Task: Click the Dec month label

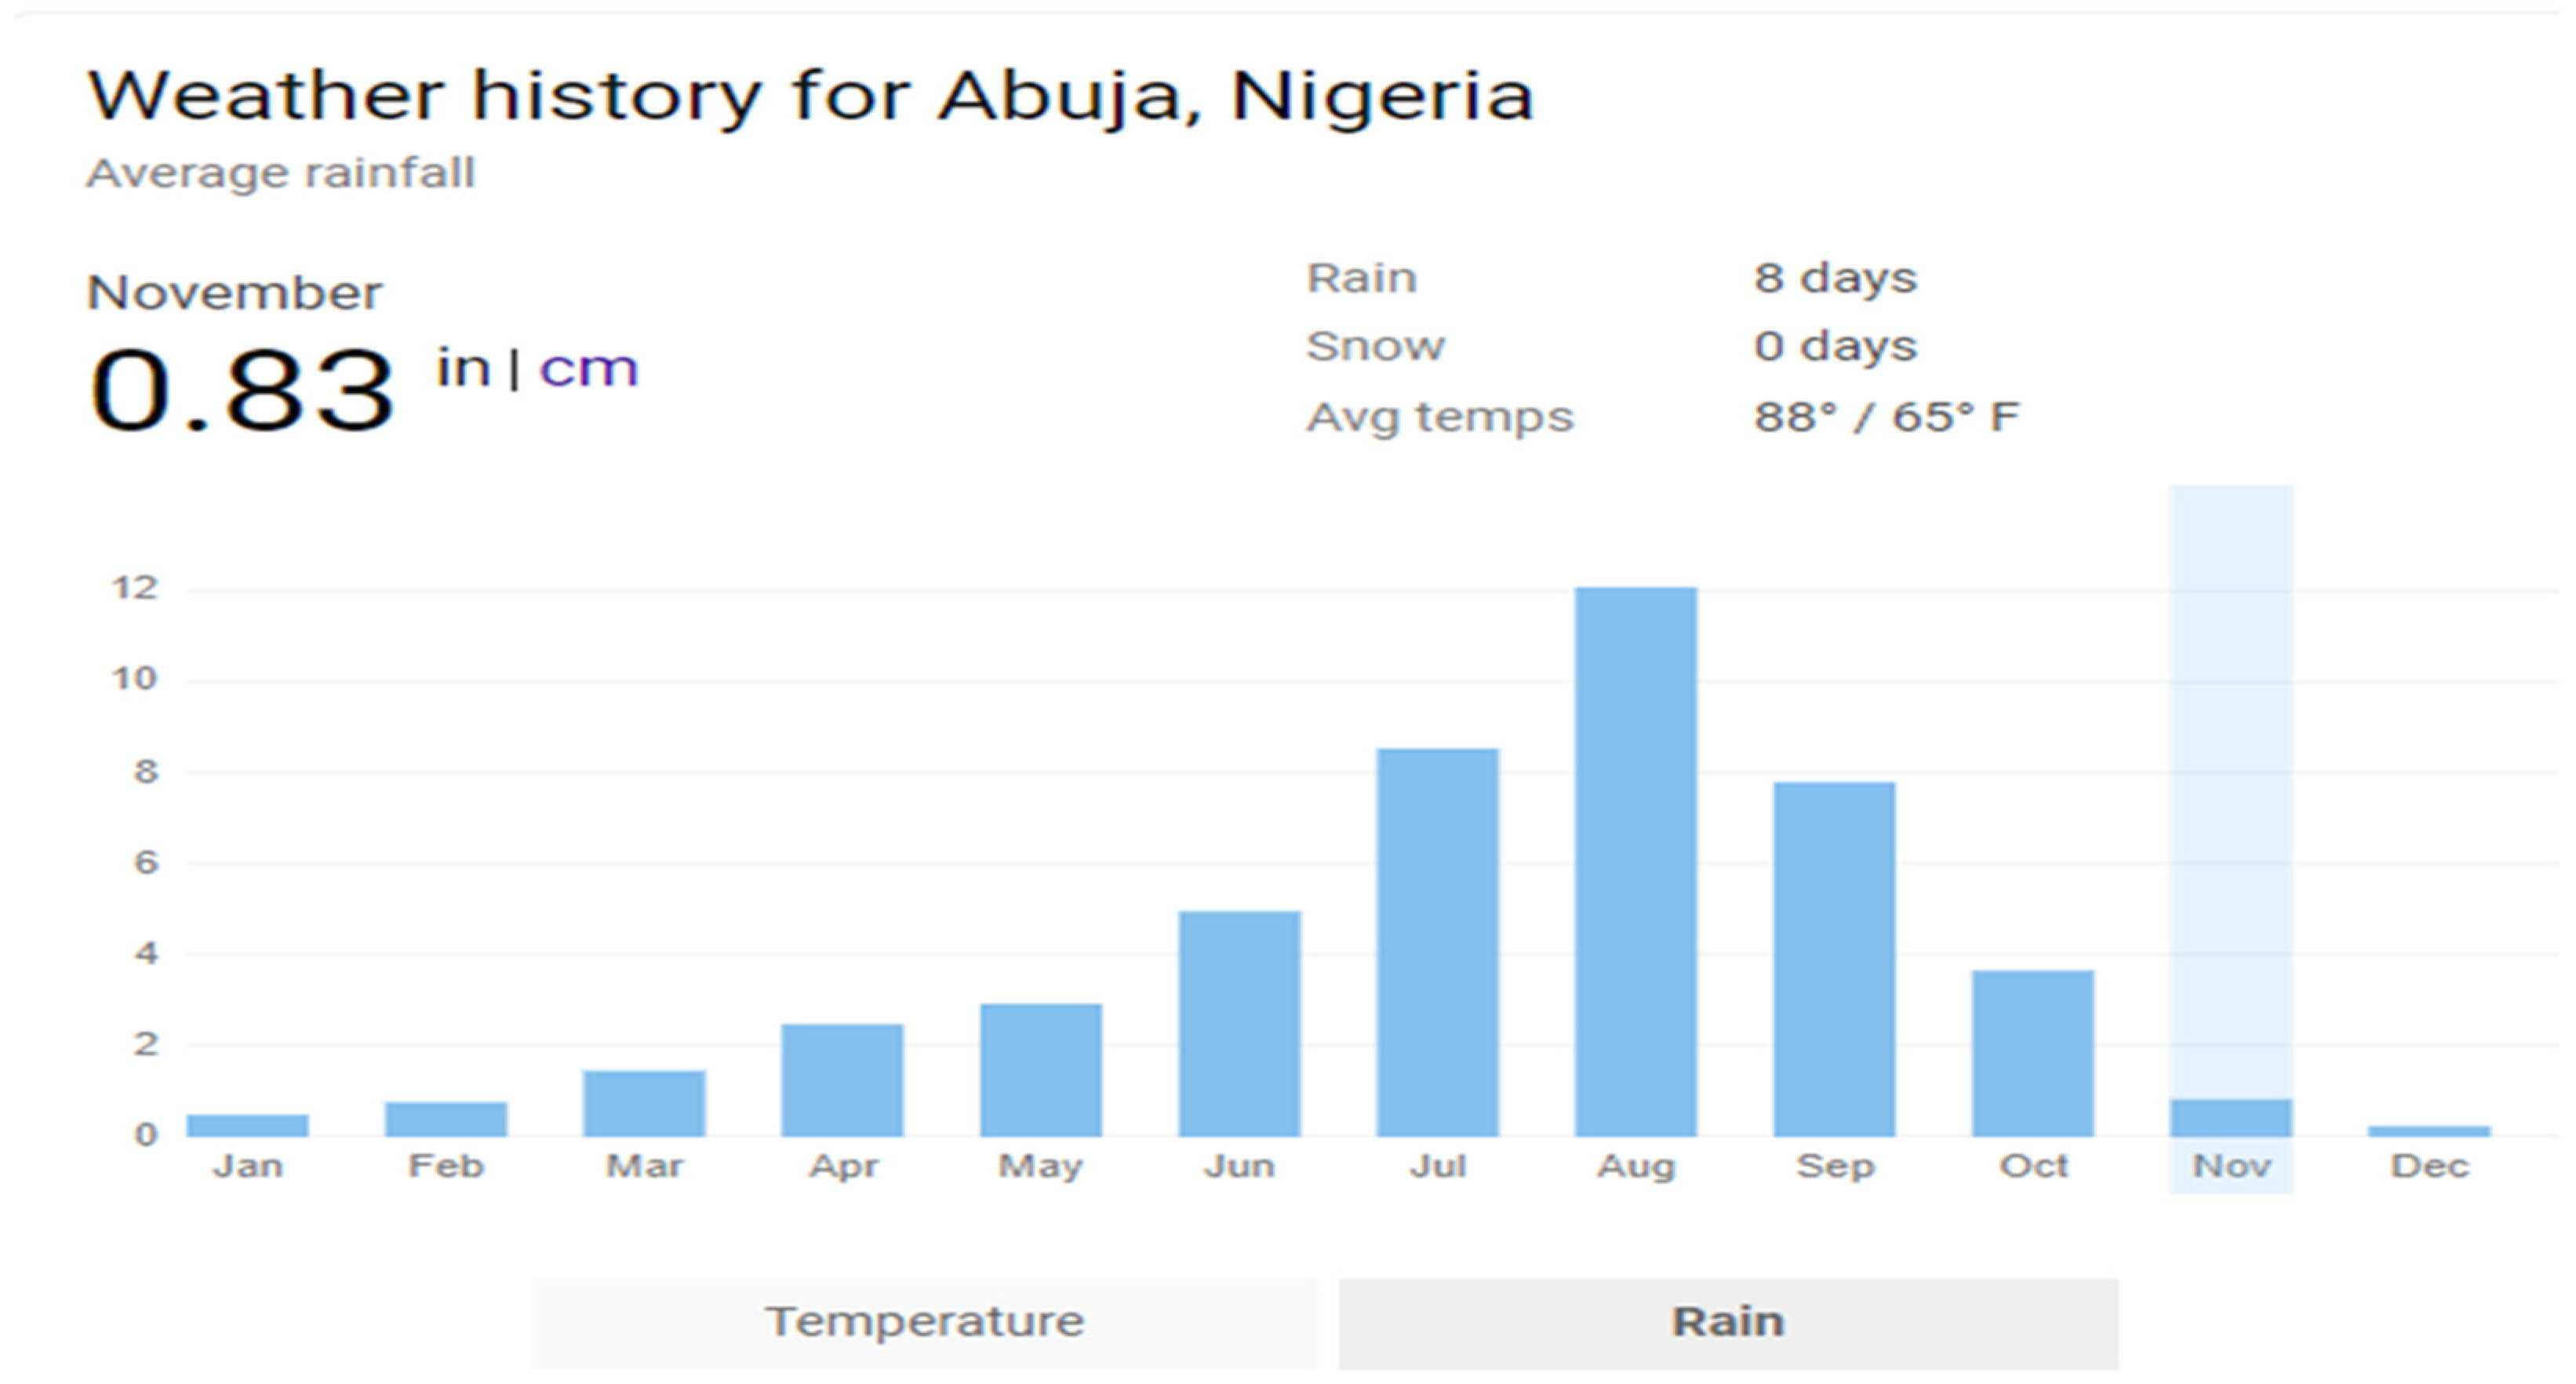Action: point(2429,1166)
